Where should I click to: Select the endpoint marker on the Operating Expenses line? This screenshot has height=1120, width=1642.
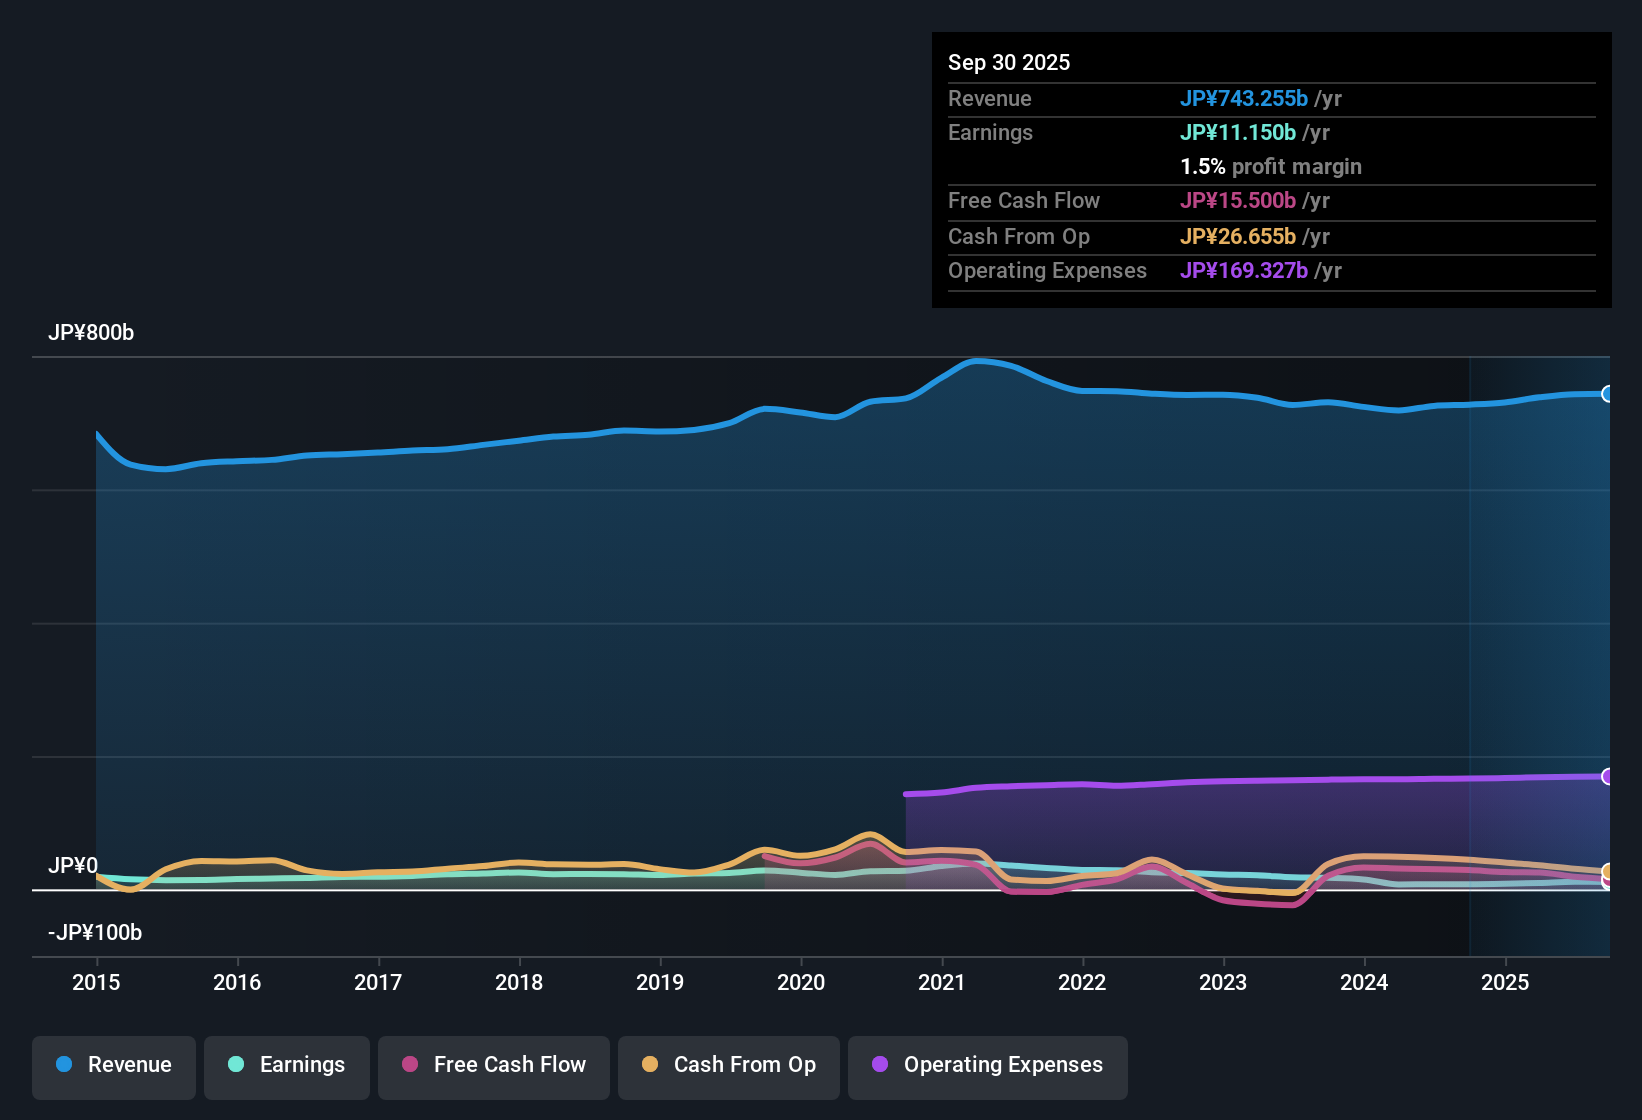[x=1607, y=775]
